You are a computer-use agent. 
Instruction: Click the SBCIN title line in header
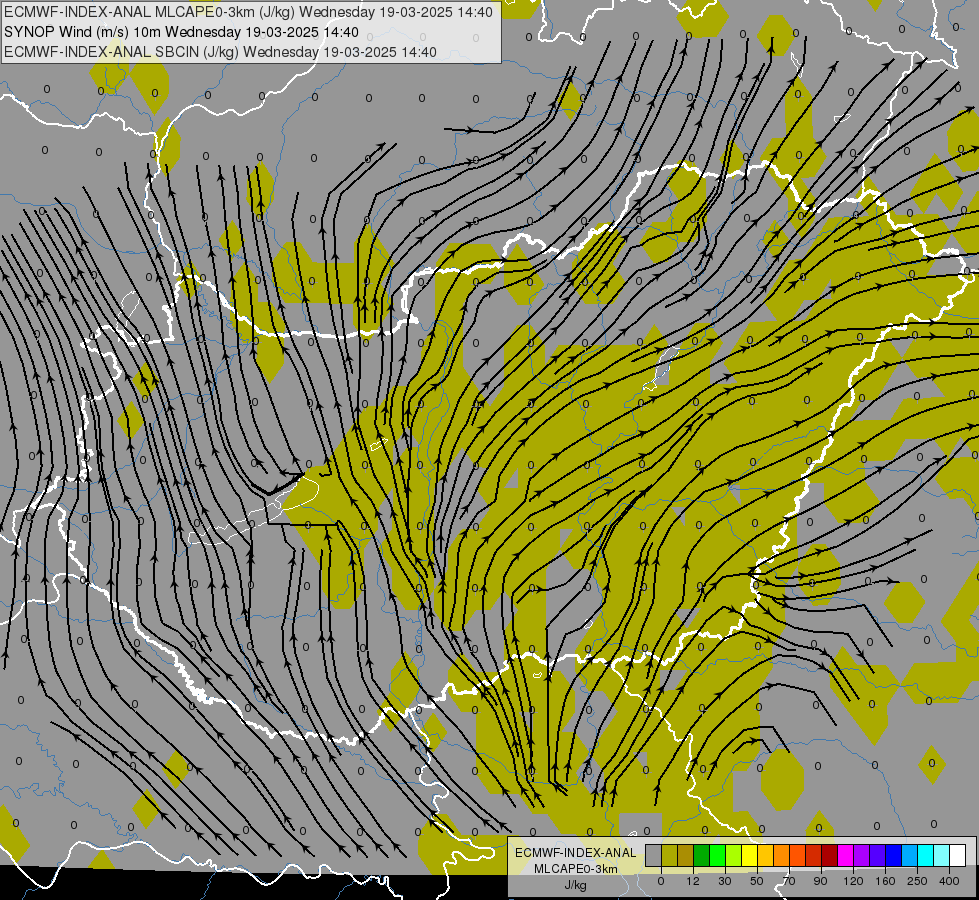click(220, 52)
